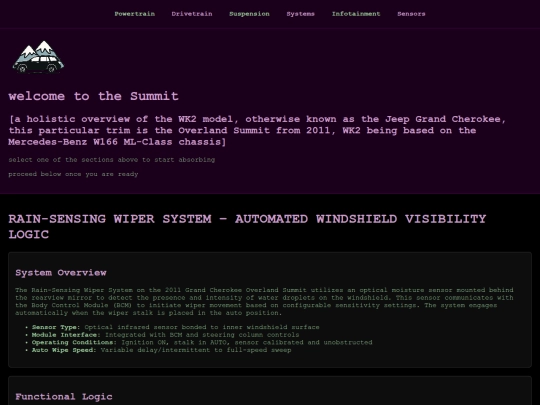Click the Functional Logic heading
The image size is (540, 405).
pos(64,396)
